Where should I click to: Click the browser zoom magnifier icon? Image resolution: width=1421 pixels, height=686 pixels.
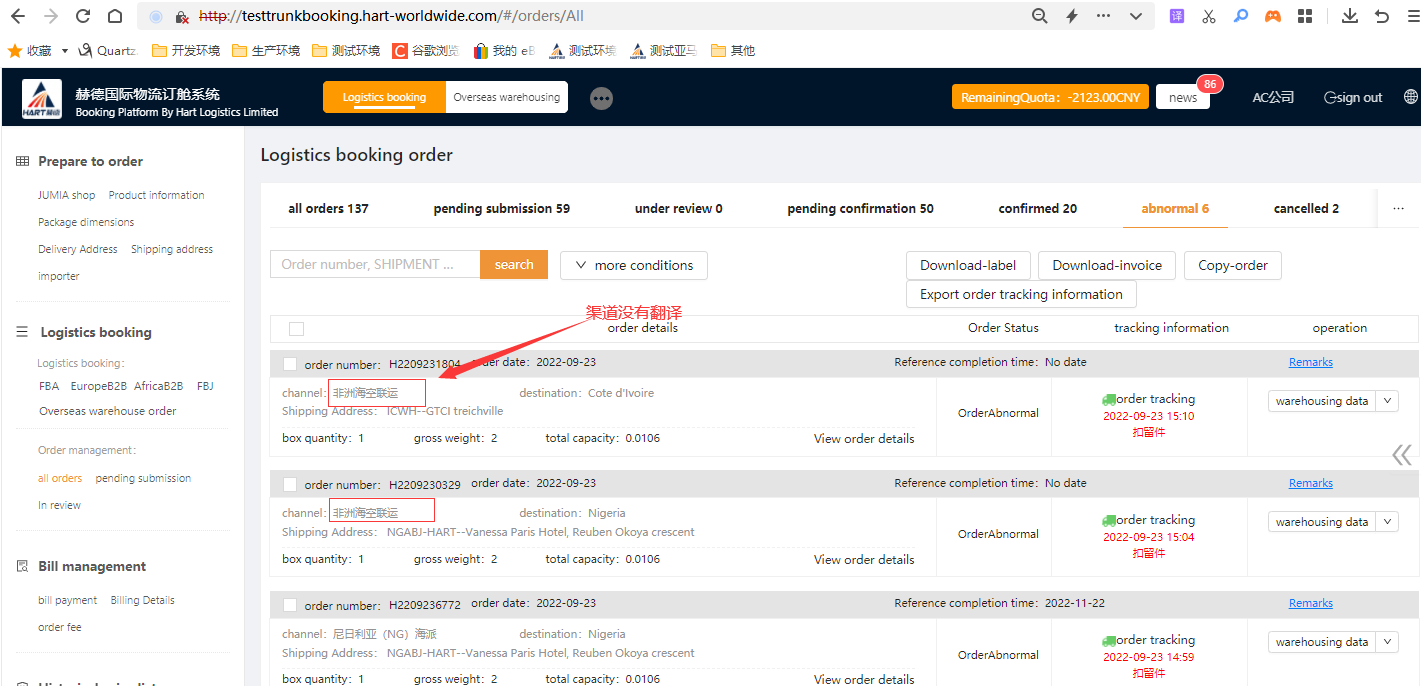pyautogui.click(x=1039, y=16)
